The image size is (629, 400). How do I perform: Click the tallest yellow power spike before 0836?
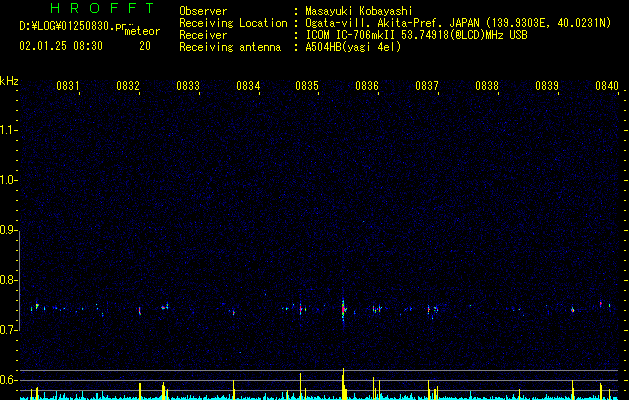343,384
